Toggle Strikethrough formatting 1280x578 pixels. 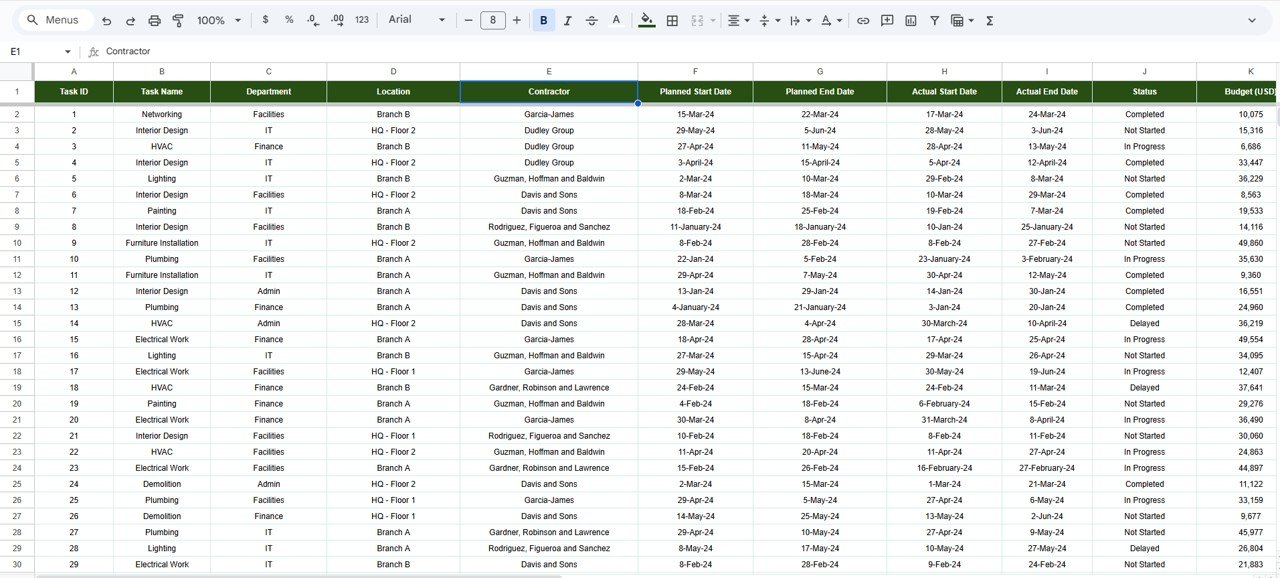[591, 20]
